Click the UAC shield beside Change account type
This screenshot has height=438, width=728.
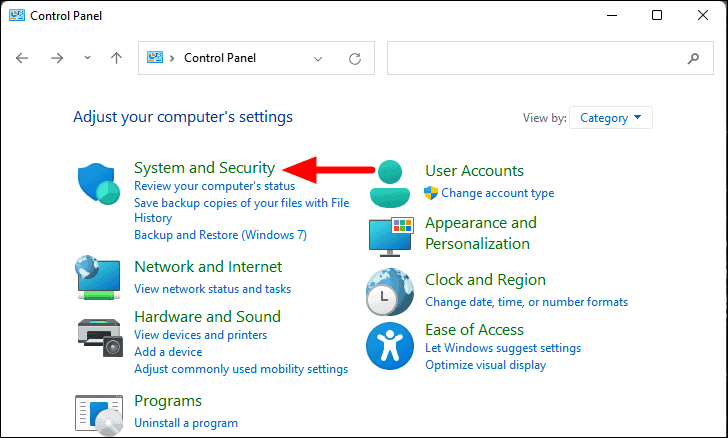pos(431,193)
